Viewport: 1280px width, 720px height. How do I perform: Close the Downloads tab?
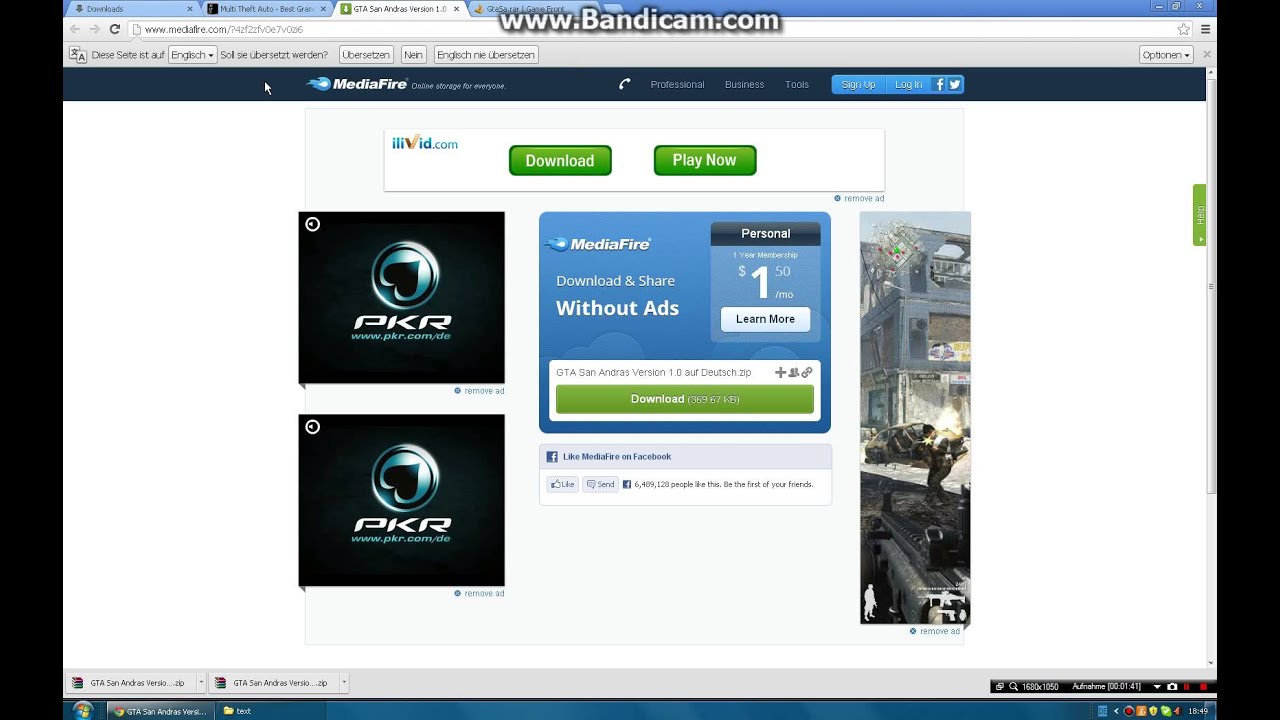tap(190, 9)
